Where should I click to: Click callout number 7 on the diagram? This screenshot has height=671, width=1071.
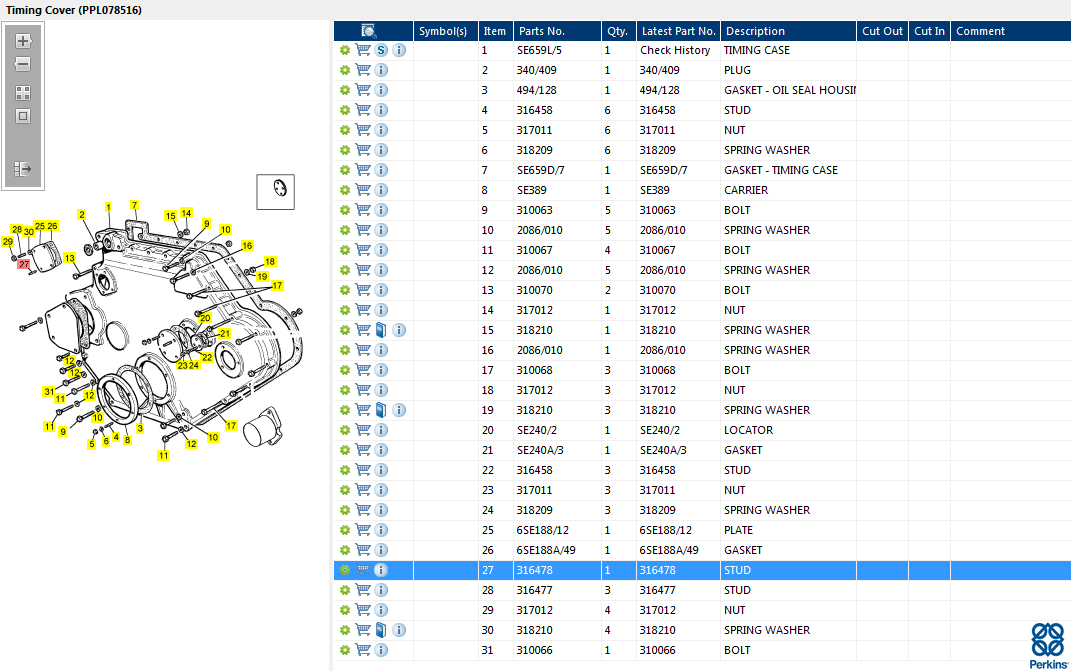134,205
